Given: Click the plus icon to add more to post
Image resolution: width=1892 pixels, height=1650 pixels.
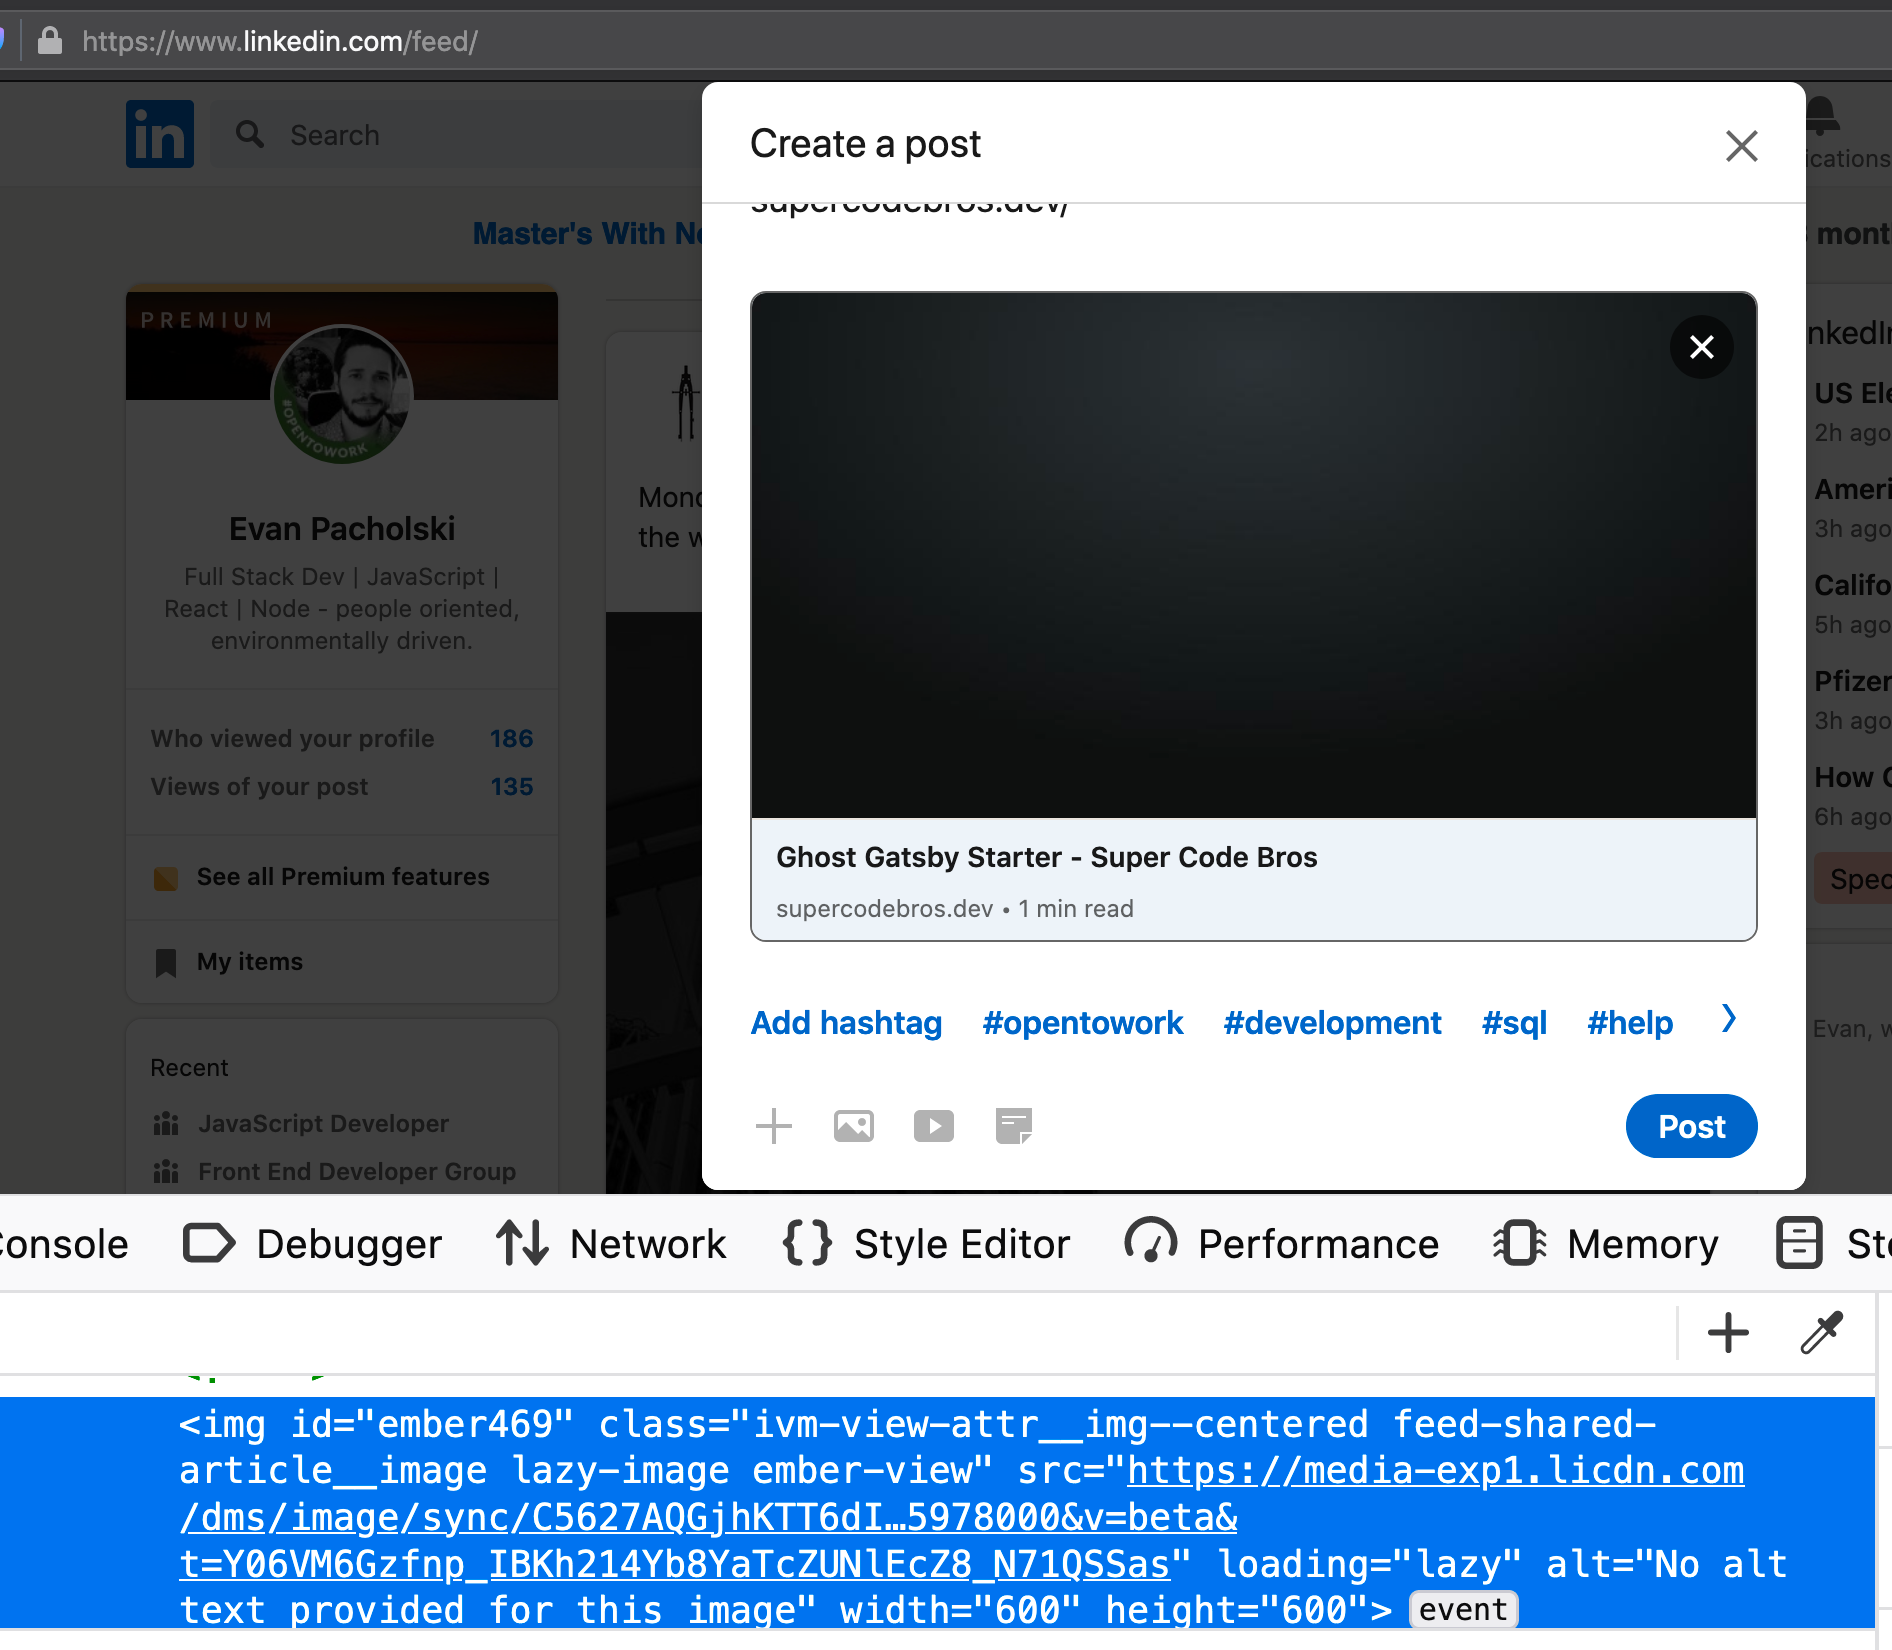Looking at the screenshot, I should (x=773, y=1126).
